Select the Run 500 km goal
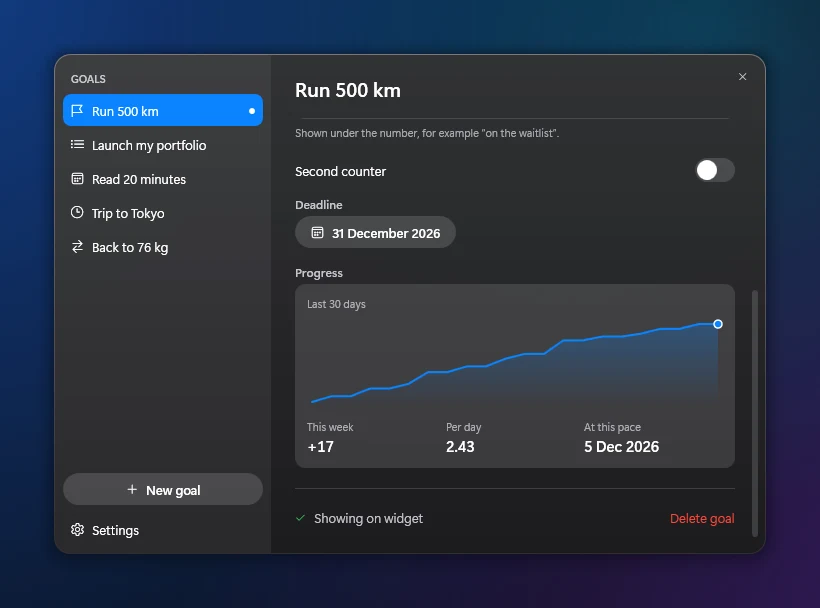The height and width of the screenshot is (608, 820). (x=163, y=110)
